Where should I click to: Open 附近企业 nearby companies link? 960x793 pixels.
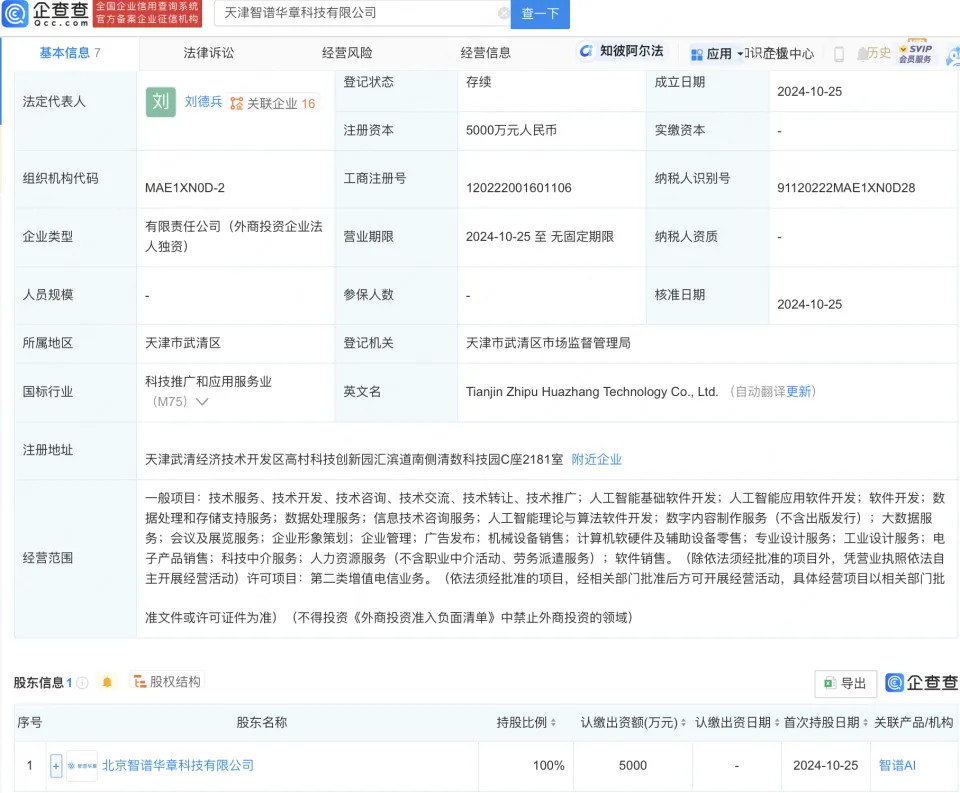point(596,459)
